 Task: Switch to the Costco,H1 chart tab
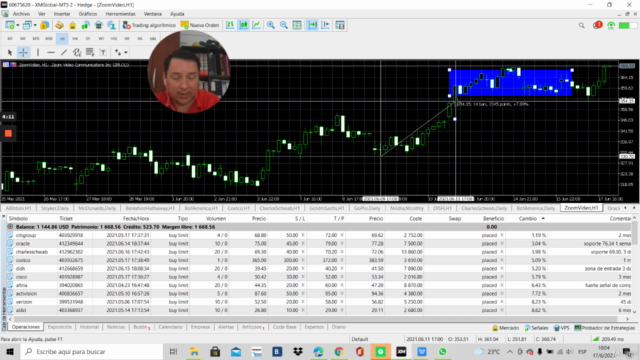click(x=239, y=208)
